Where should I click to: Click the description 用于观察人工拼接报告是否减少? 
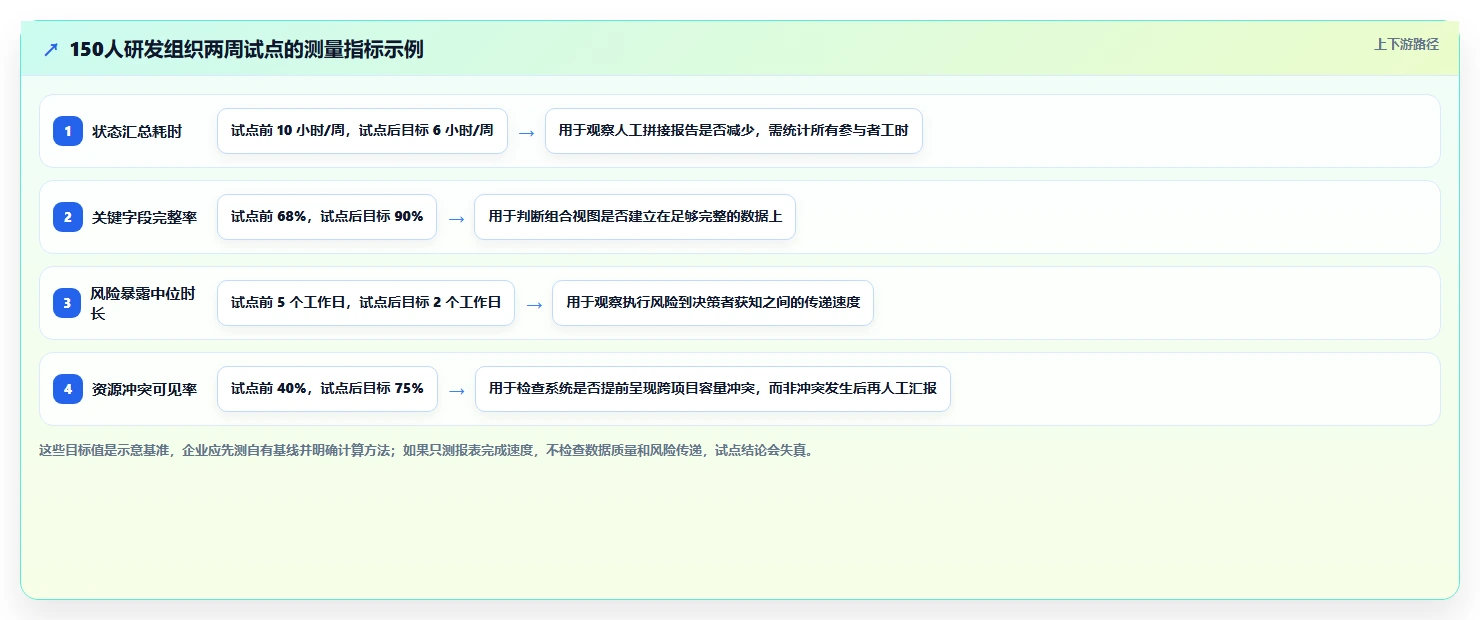point(733,131)
